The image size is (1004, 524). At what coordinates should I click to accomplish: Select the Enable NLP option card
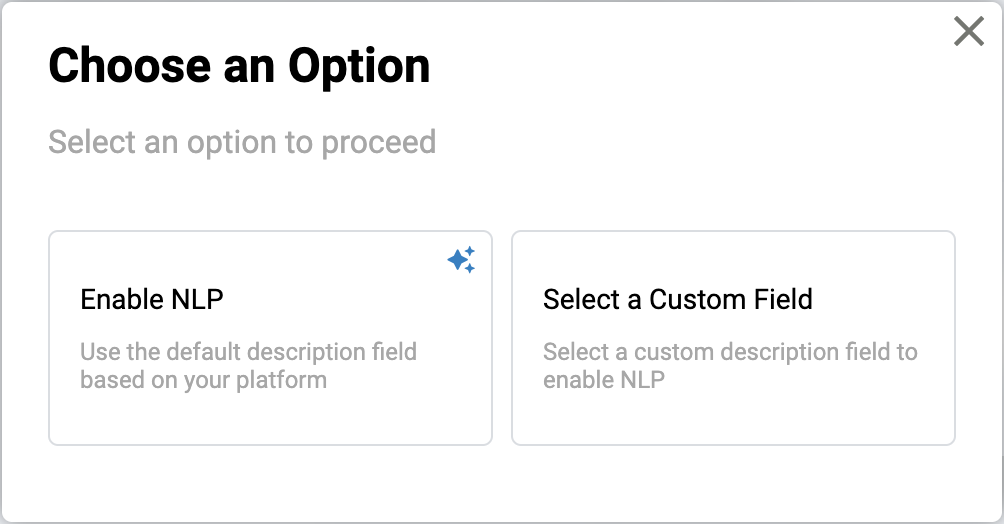pyautogui.click(x=270, y=338)
